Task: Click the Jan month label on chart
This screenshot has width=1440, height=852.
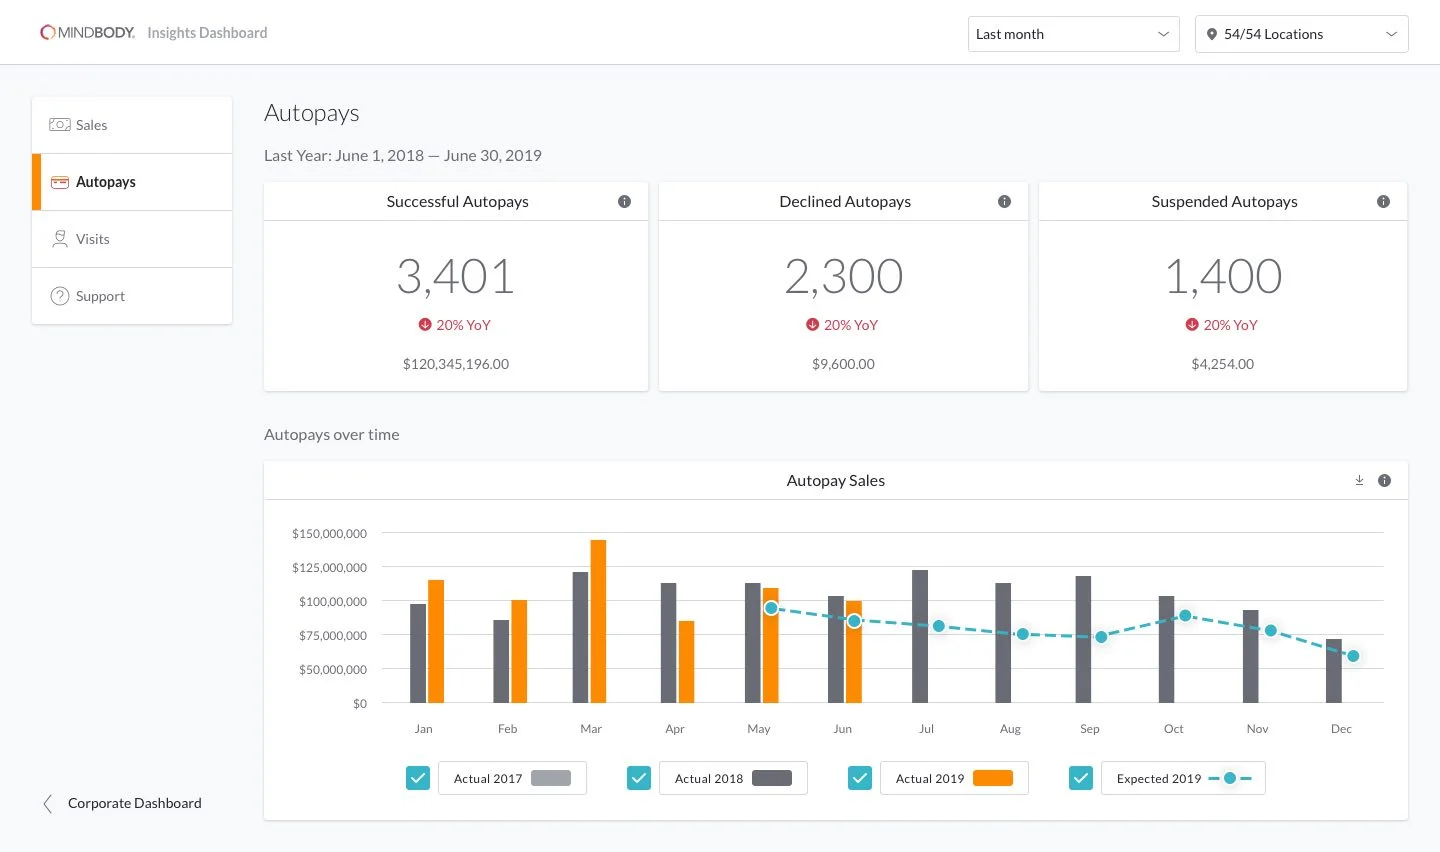Action: coord(424,729)
